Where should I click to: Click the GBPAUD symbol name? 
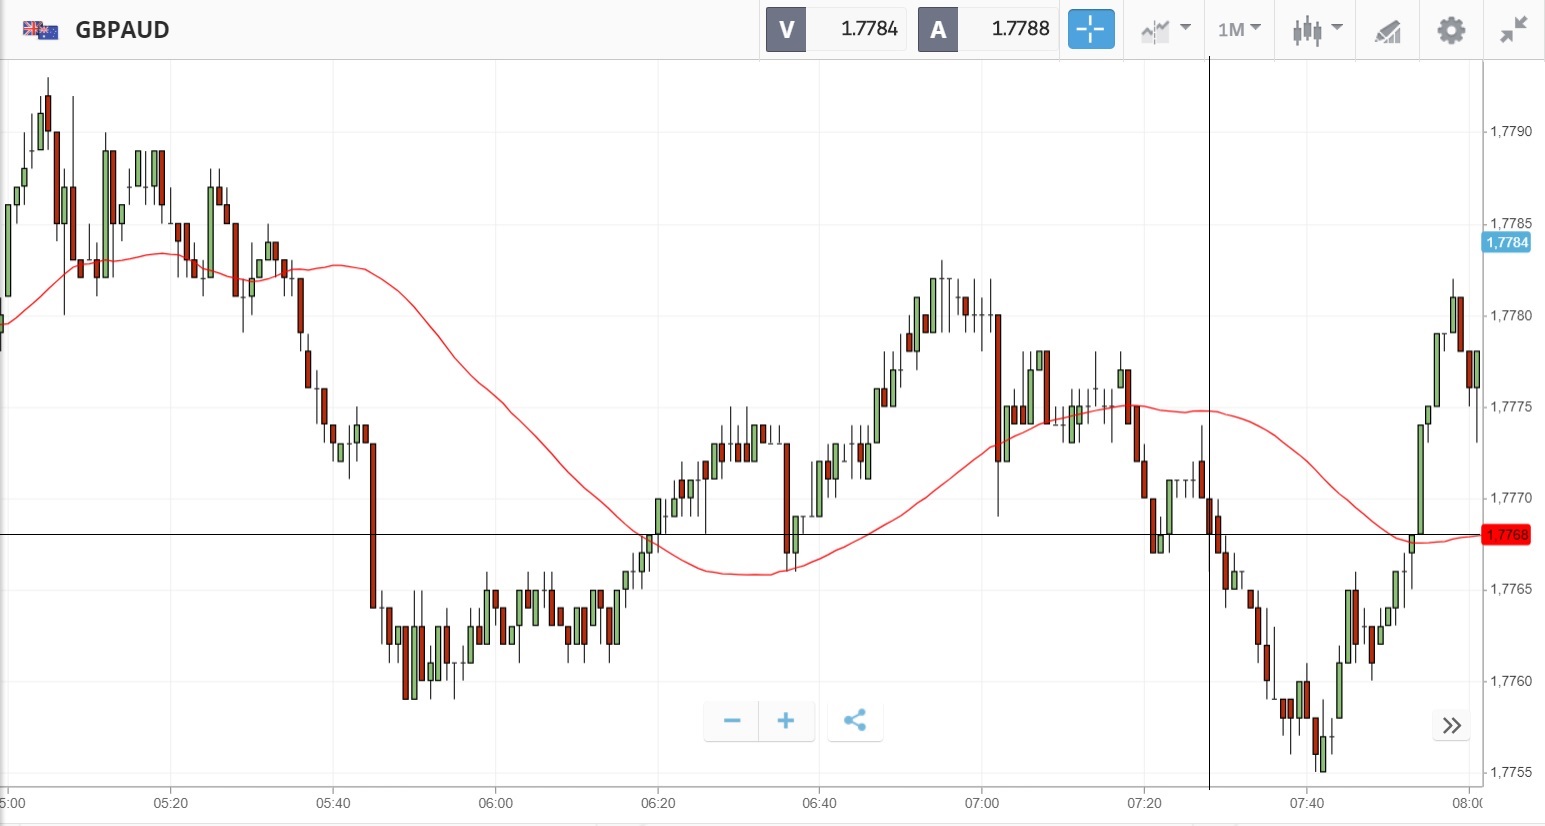(122, 30)
